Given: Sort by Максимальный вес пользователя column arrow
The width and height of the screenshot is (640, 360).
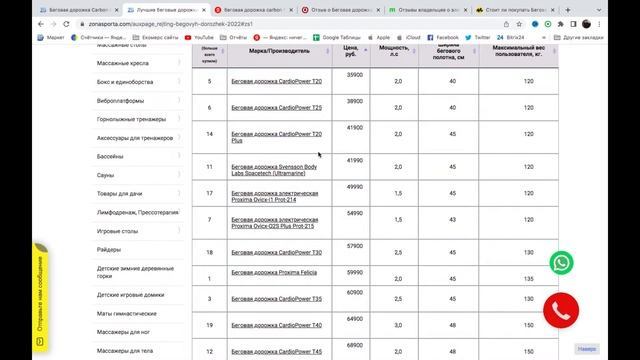Looking at the screenshot, I should (x=554, y=51).
